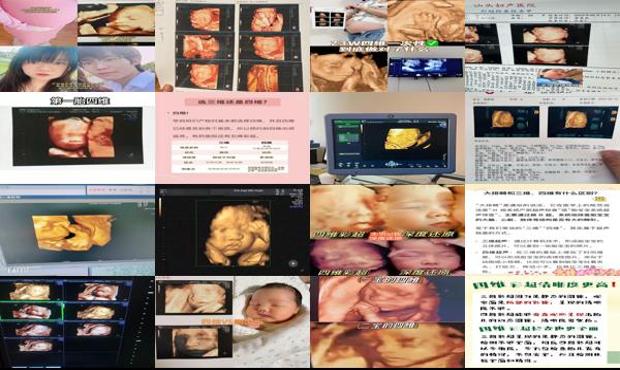Screen dimensions: 620x370
Task: Select the two stacked sibling ultrasound images
Action: [x=388, y=322]
